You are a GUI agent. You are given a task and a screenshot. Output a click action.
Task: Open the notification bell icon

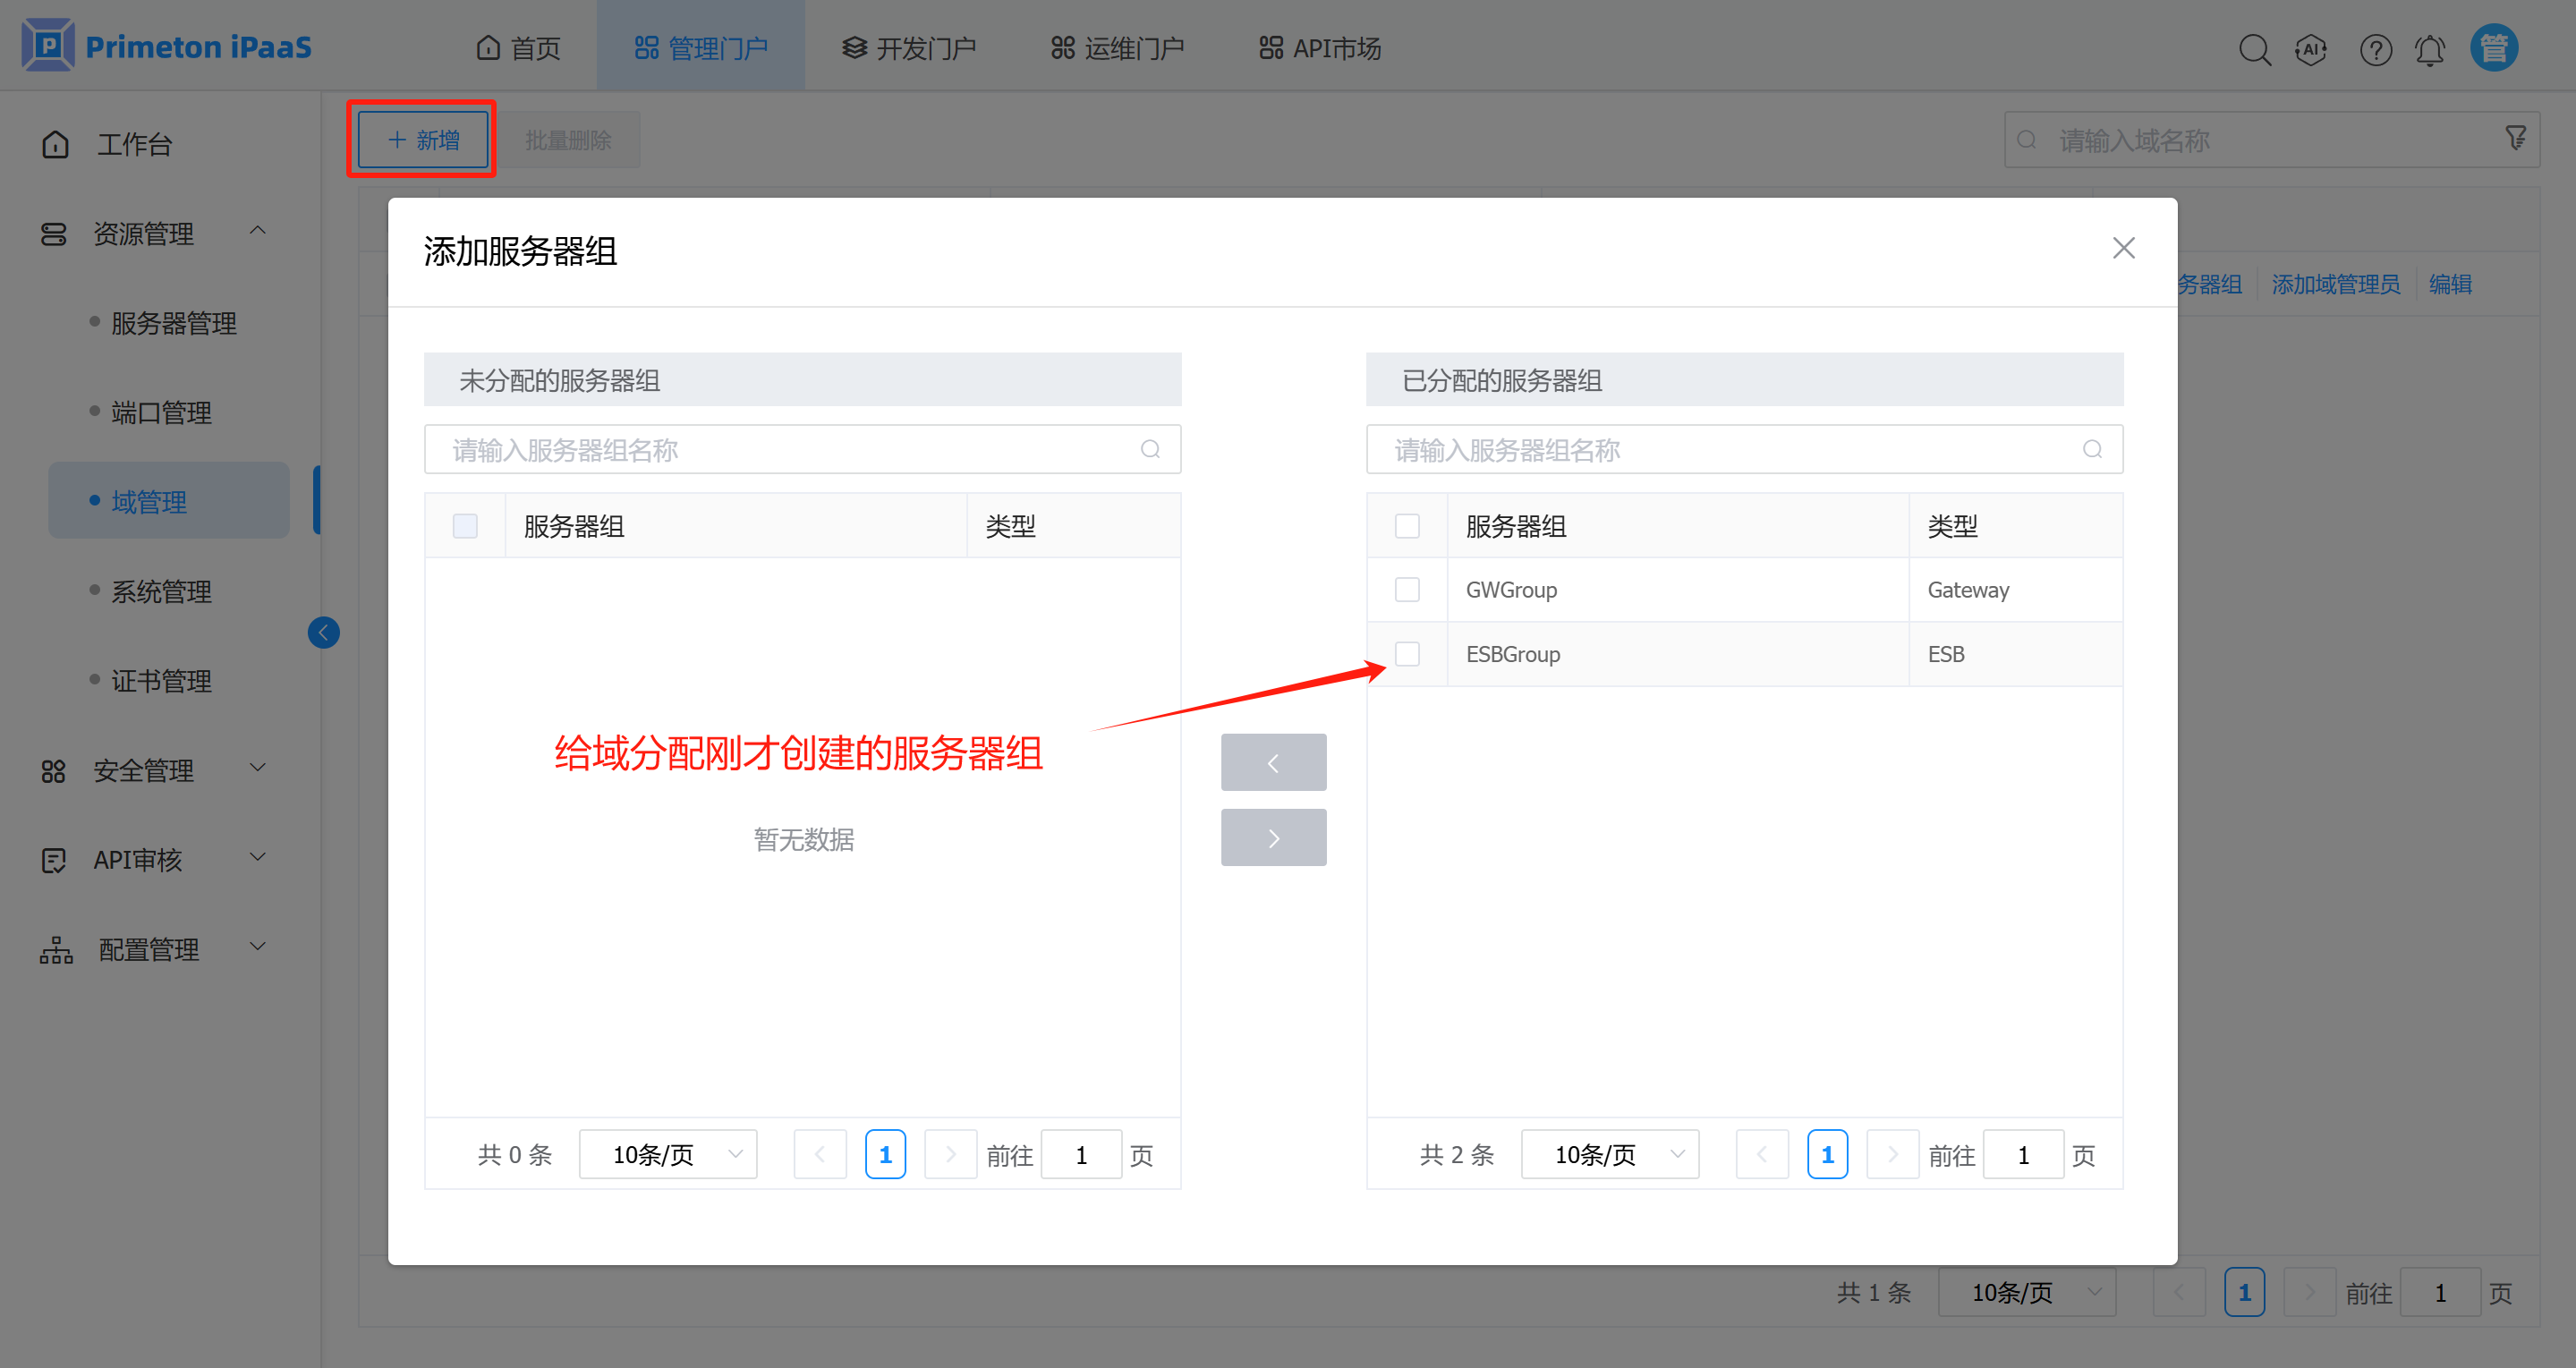2429,49
